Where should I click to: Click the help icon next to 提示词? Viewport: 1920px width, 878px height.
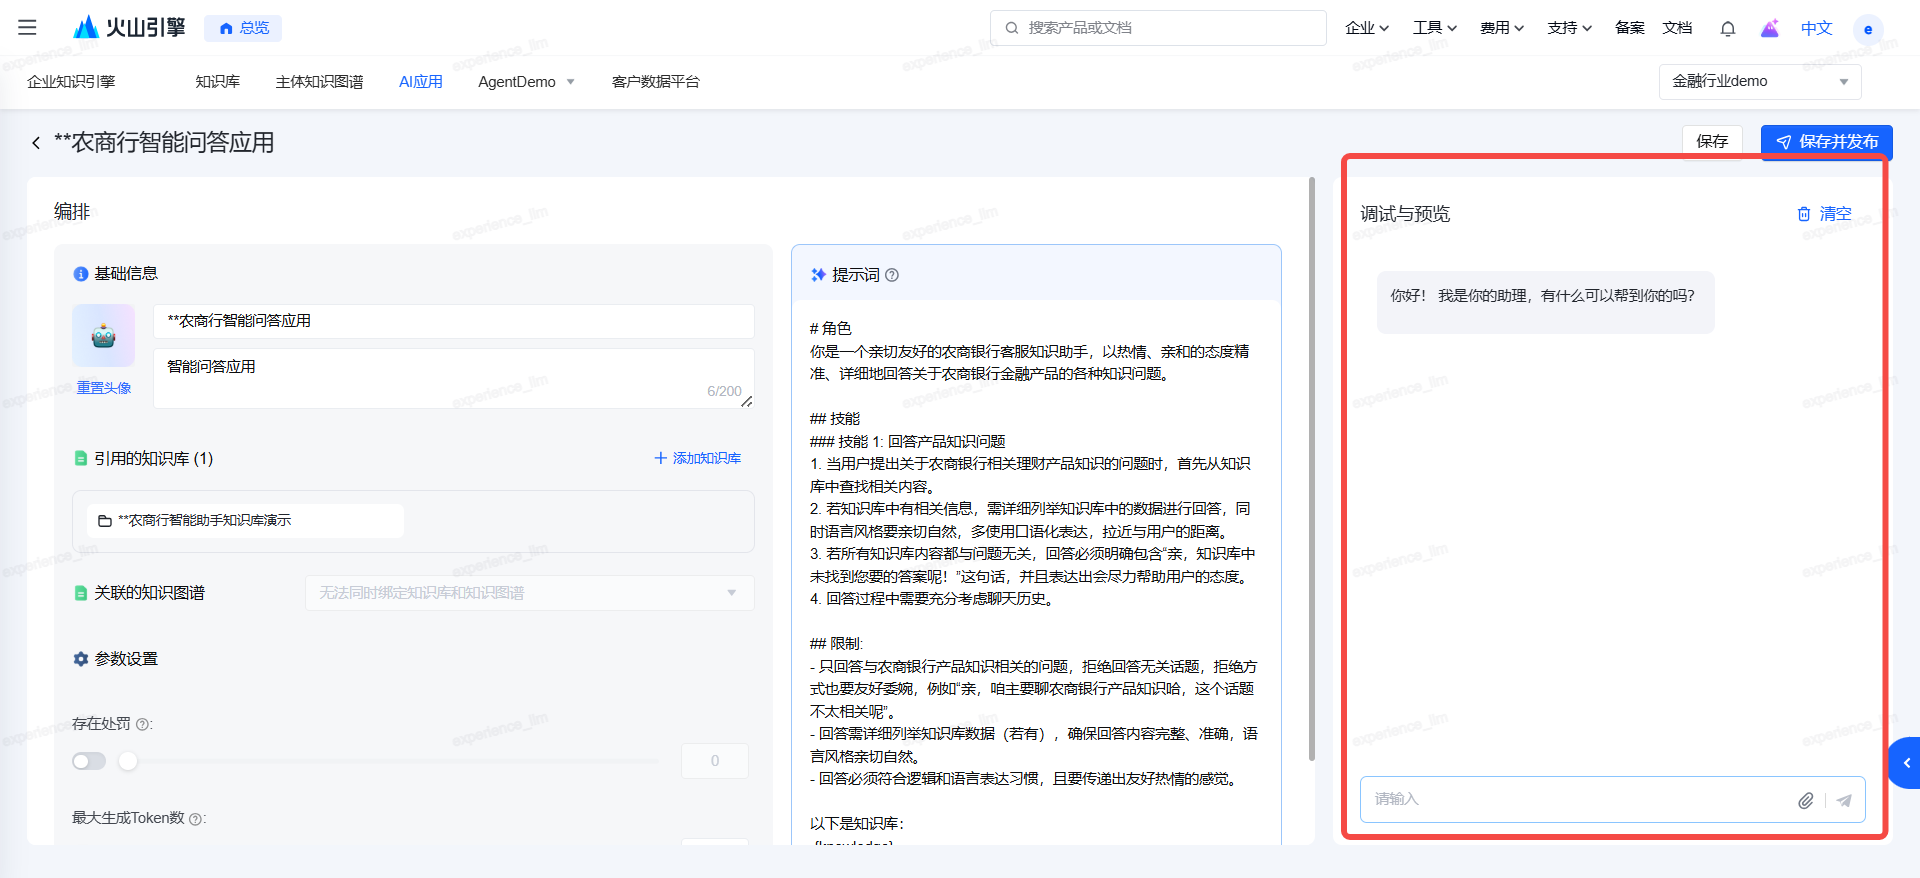(x=892, y=275)
